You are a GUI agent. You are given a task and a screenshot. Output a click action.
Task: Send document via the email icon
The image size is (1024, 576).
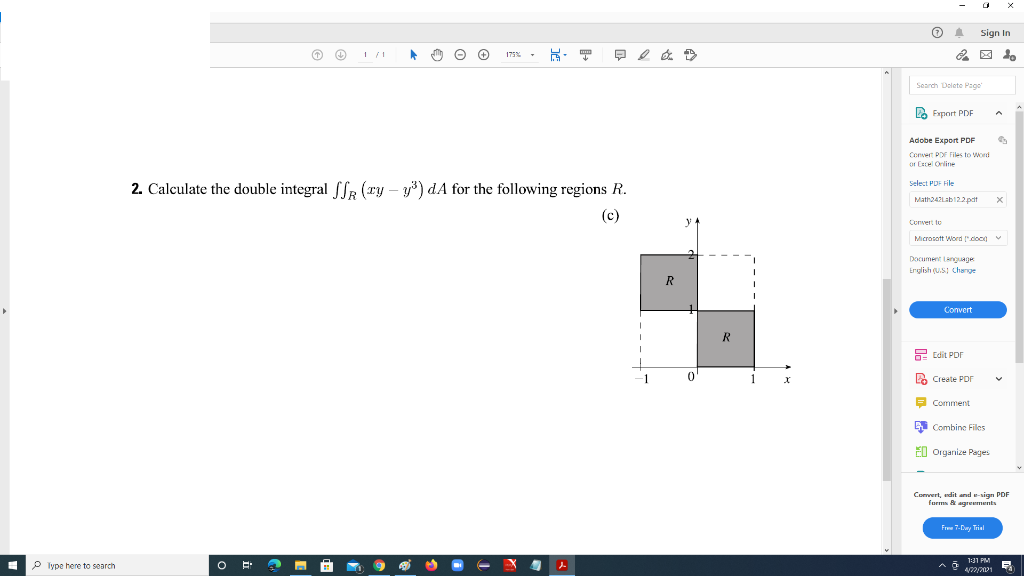pyautogui.click(x=985, y=55)
